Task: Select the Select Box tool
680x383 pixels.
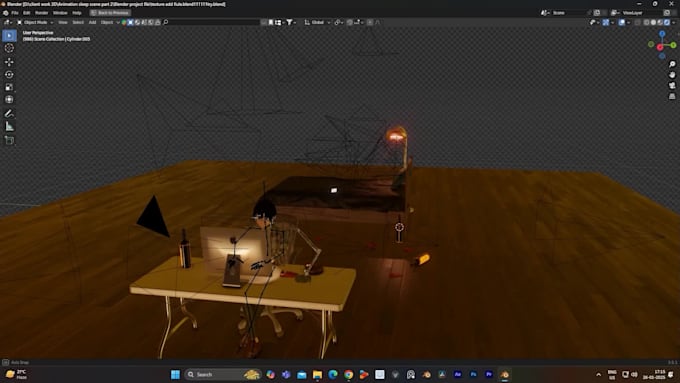Action: pyautogui.click(x=9, y=36)
